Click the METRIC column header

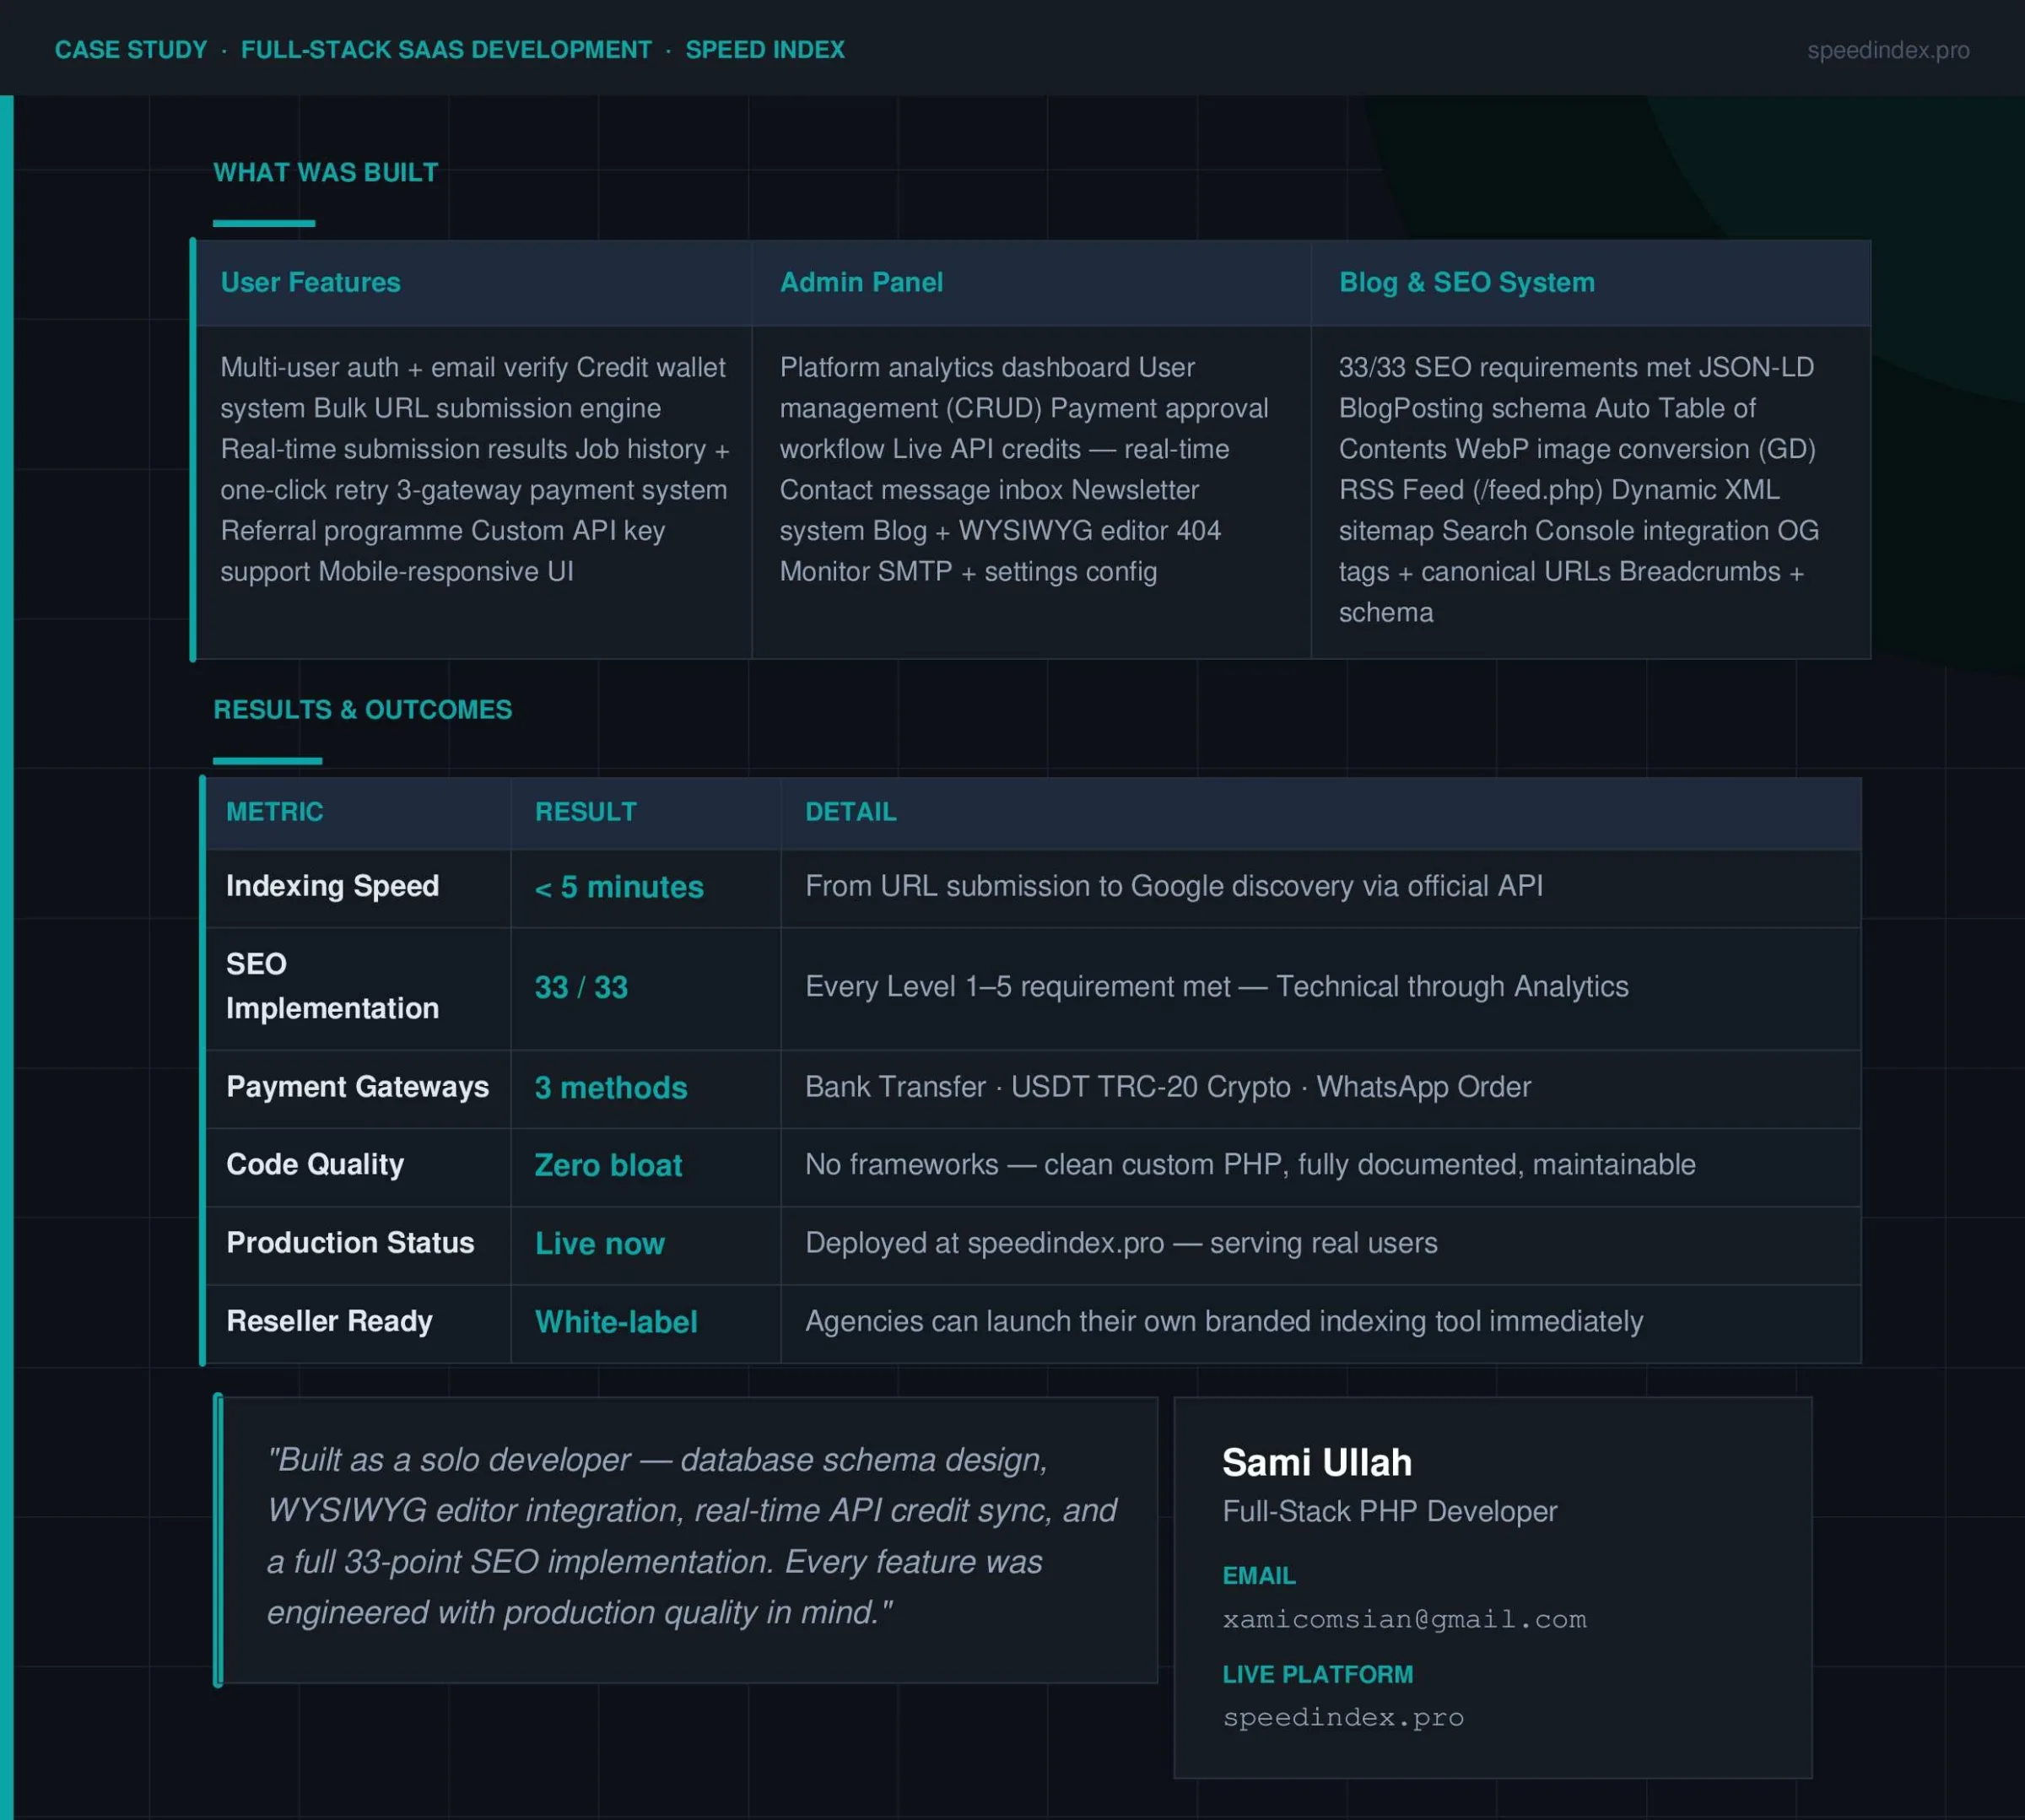275,812
